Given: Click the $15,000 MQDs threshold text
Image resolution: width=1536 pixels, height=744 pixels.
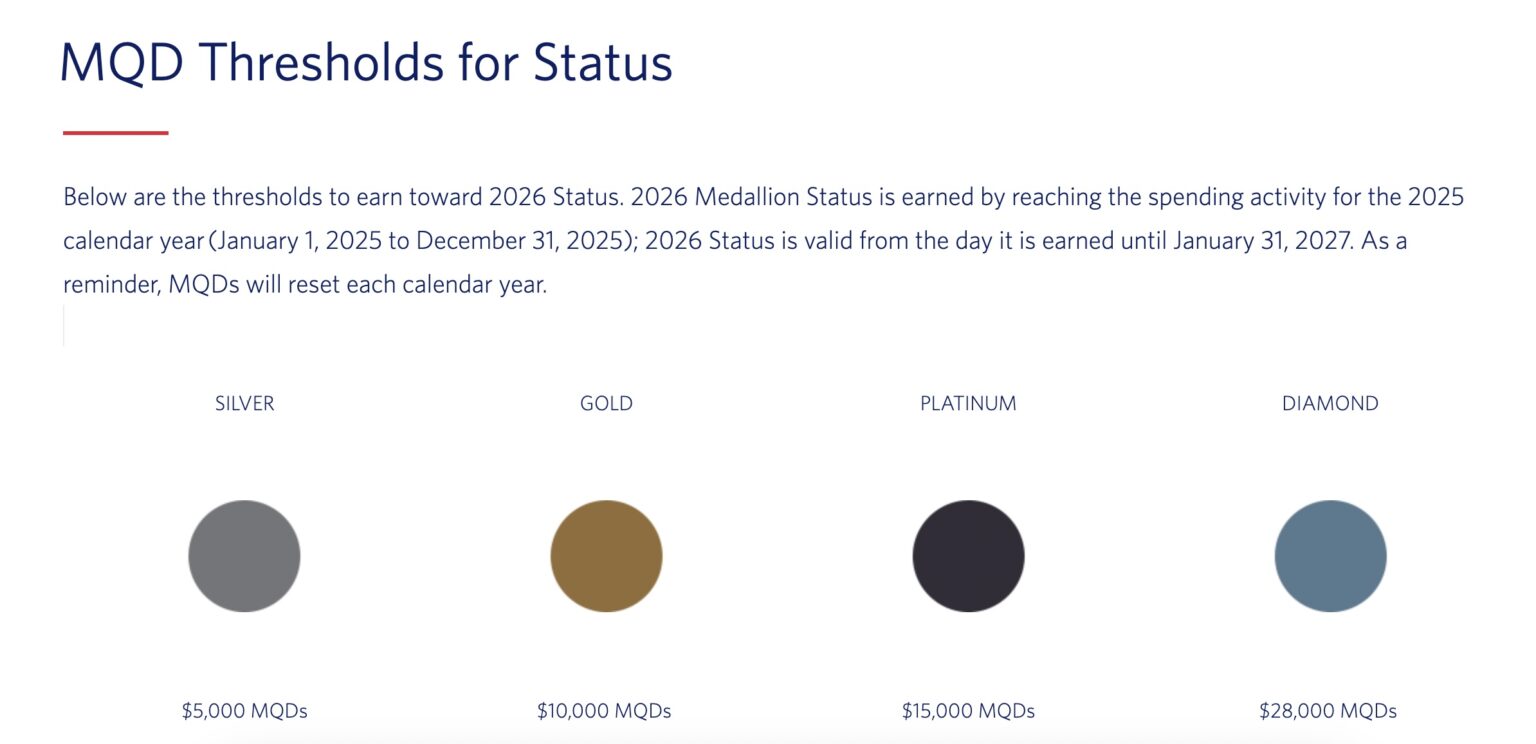Looking at the screenshot, I should pos(968,712).
